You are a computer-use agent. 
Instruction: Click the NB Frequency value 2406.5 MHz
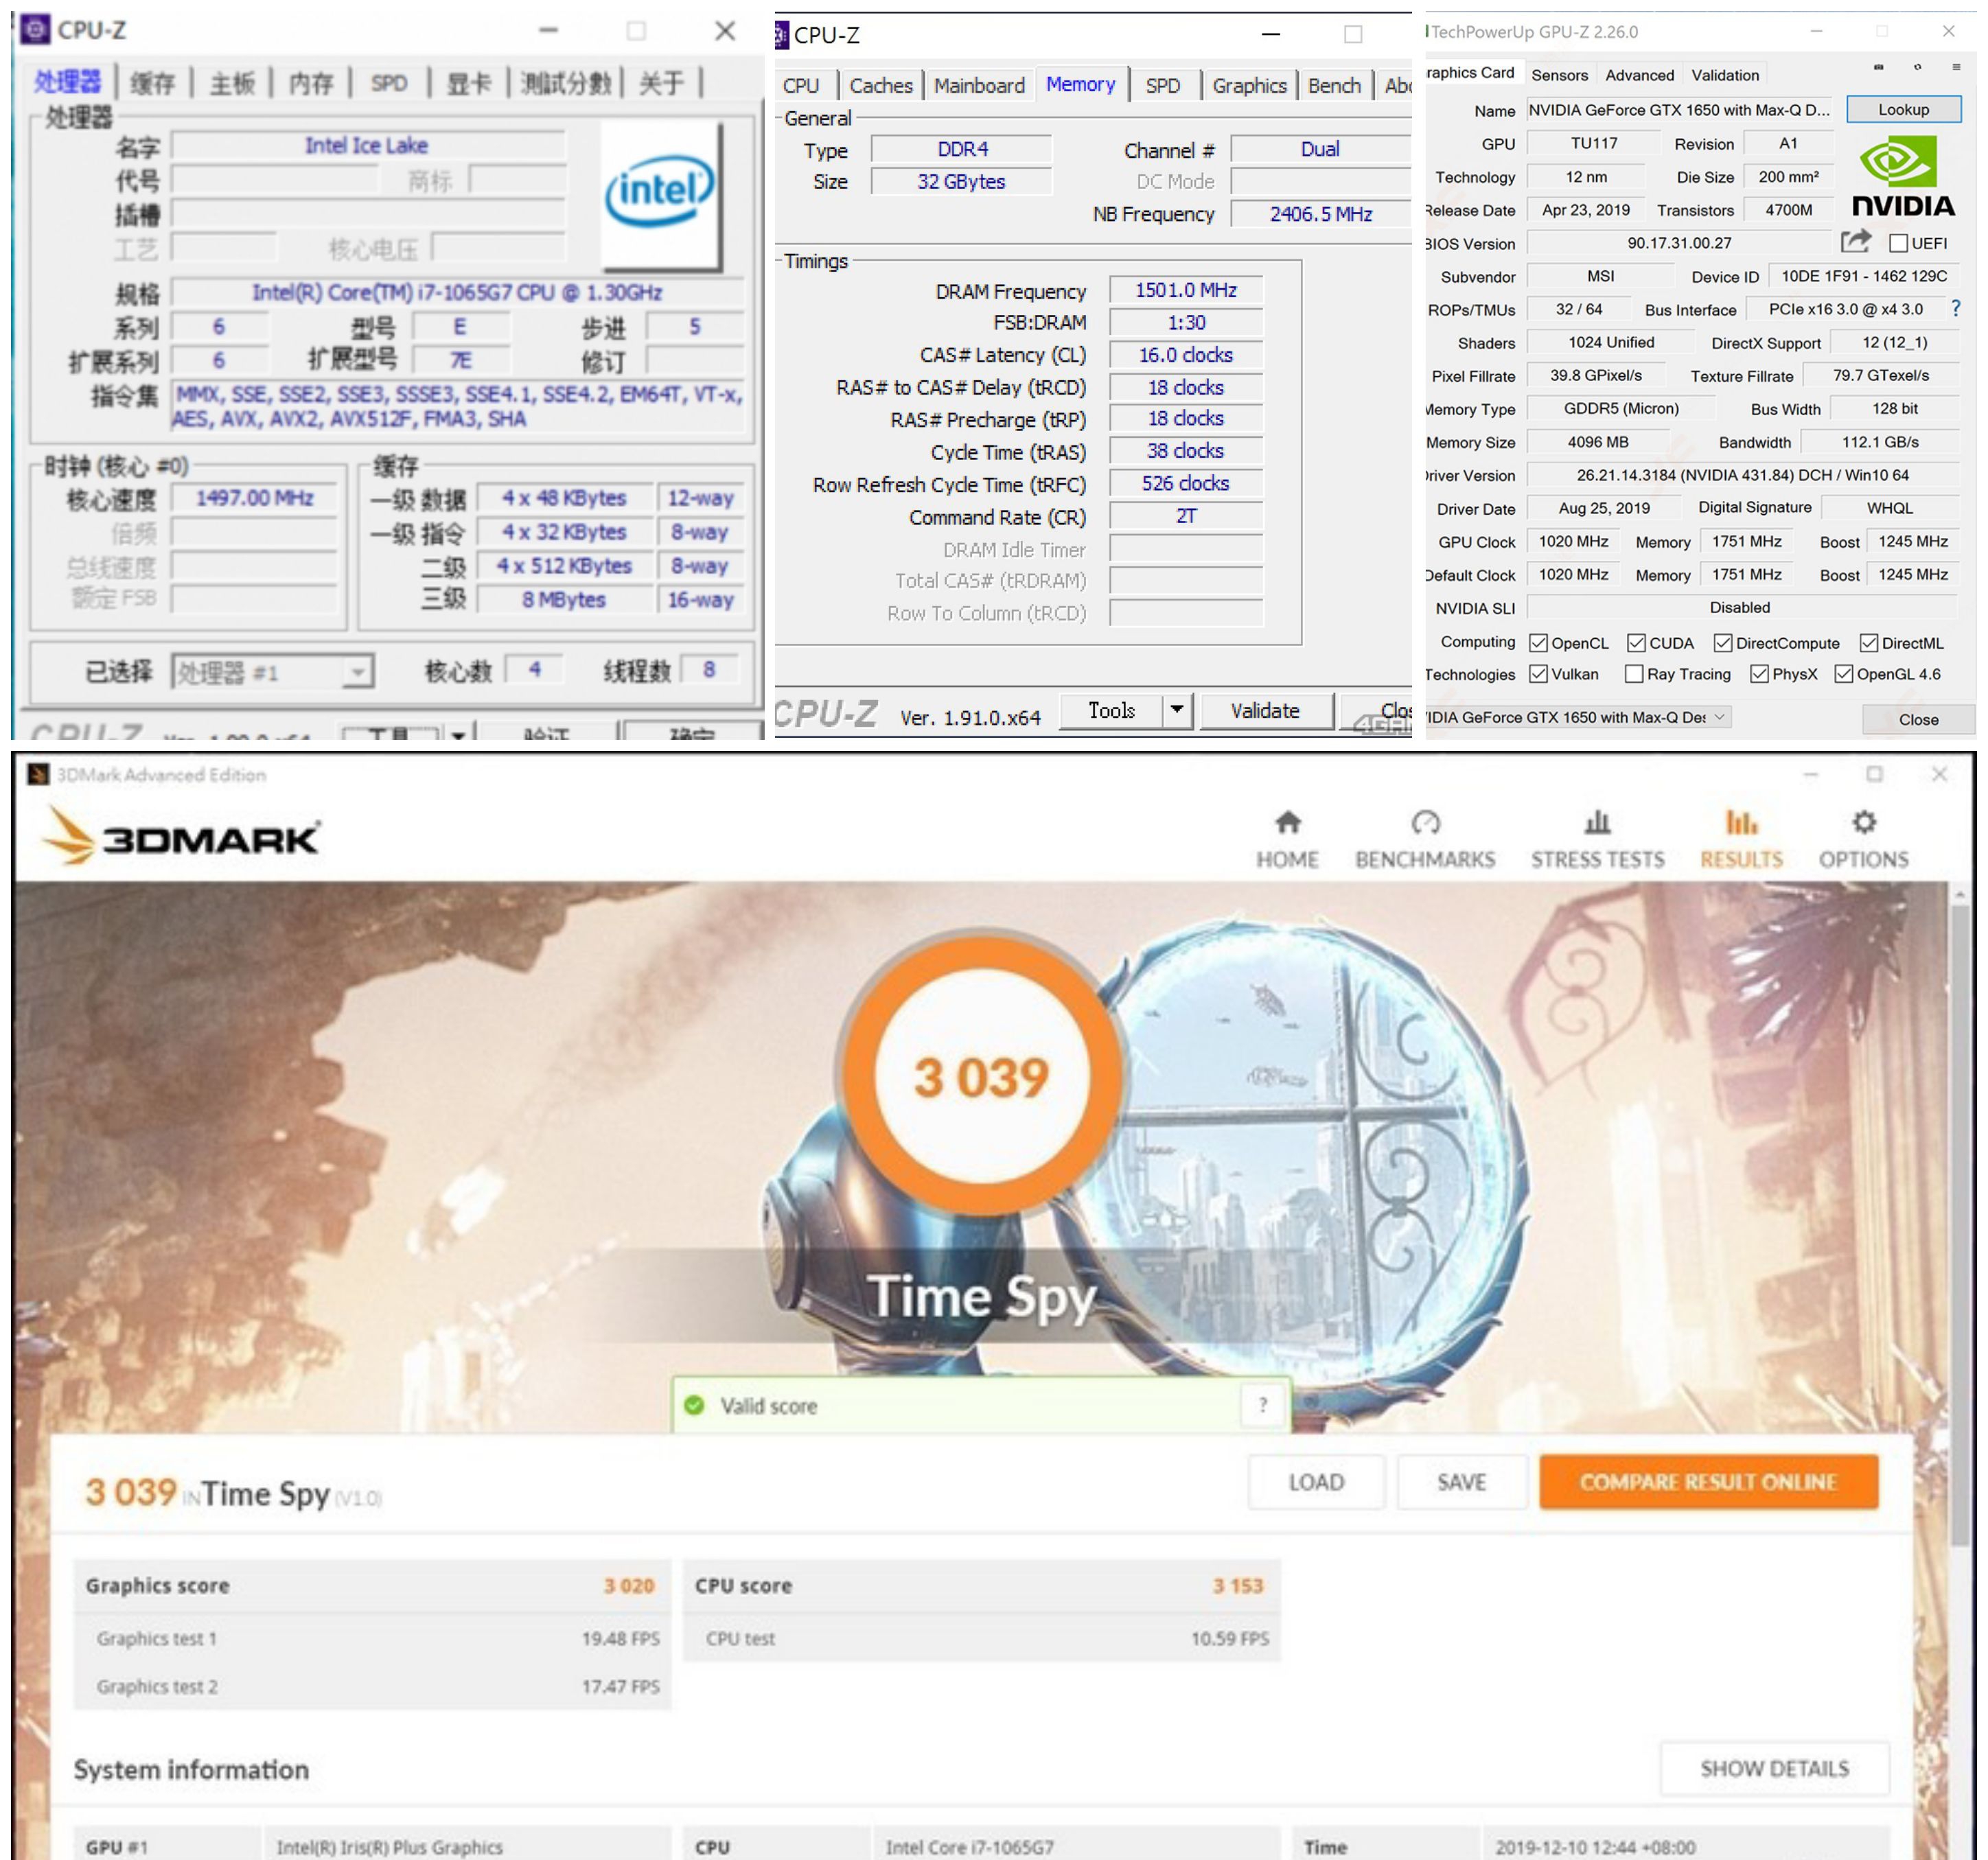(1320, 214)
